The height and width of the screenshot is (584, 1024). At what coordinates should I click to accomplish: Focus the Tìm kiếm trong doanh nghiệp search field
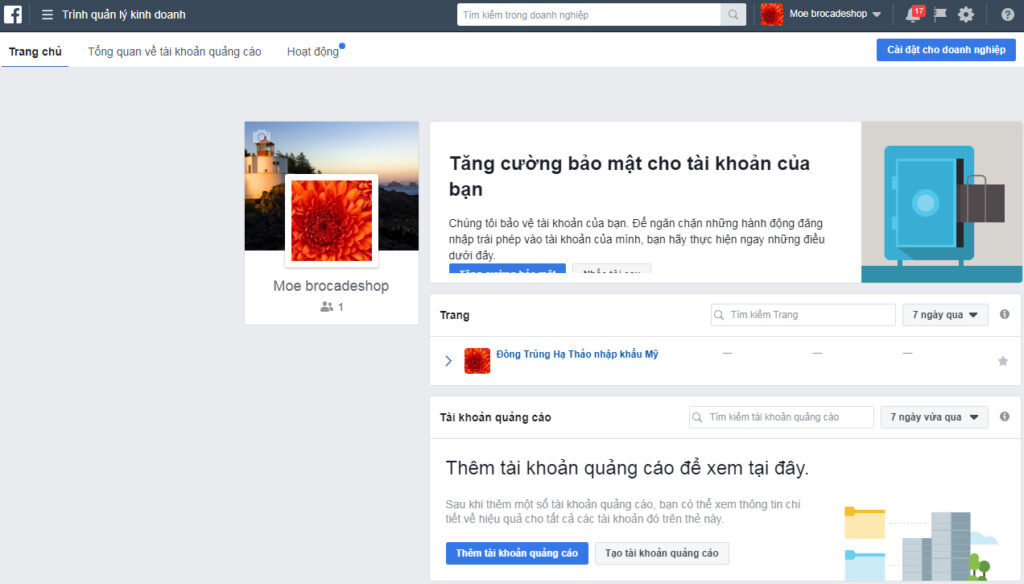tap(588, 14)
